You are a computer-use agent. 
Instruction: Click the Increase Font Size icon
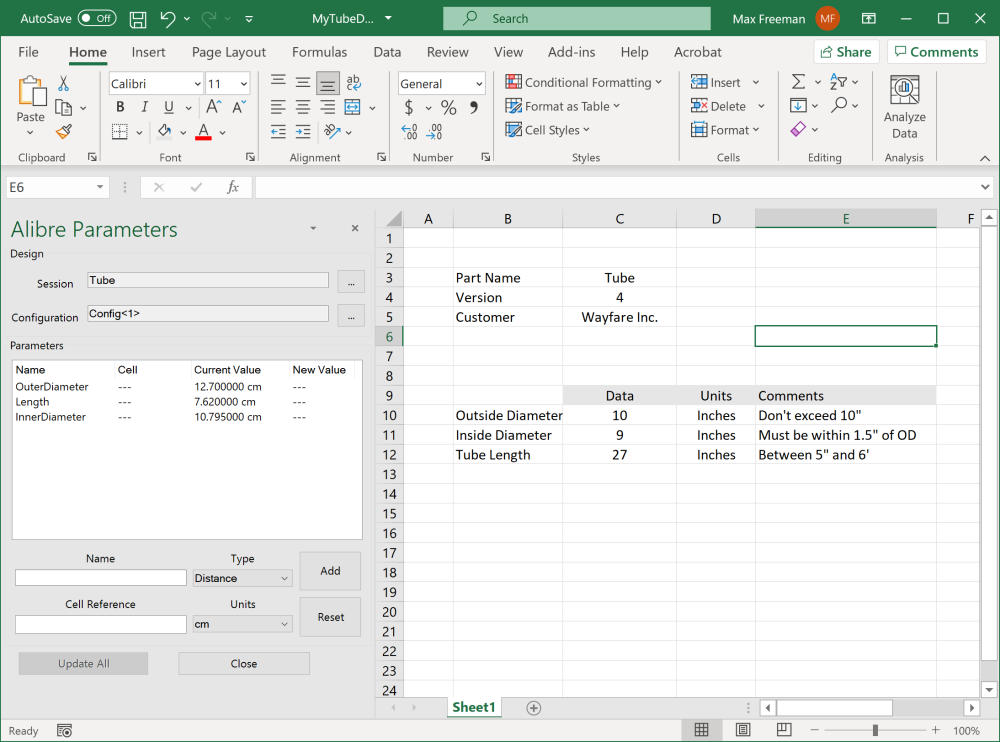click(214, 107)
